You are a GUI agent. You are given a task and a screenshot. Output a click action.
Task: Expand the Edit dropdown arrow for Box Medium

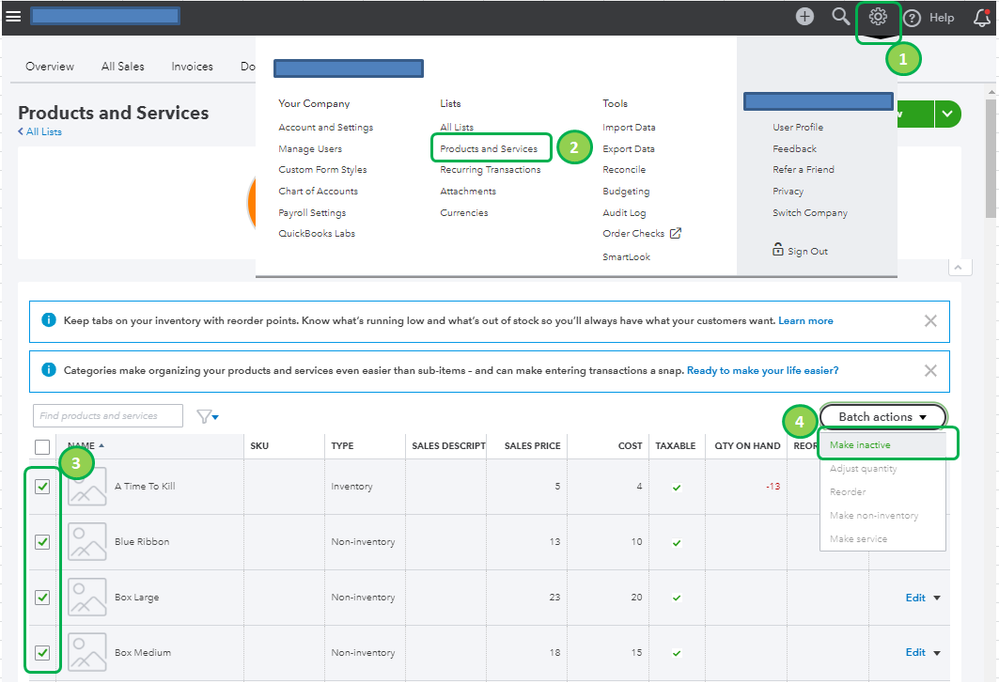937,653
